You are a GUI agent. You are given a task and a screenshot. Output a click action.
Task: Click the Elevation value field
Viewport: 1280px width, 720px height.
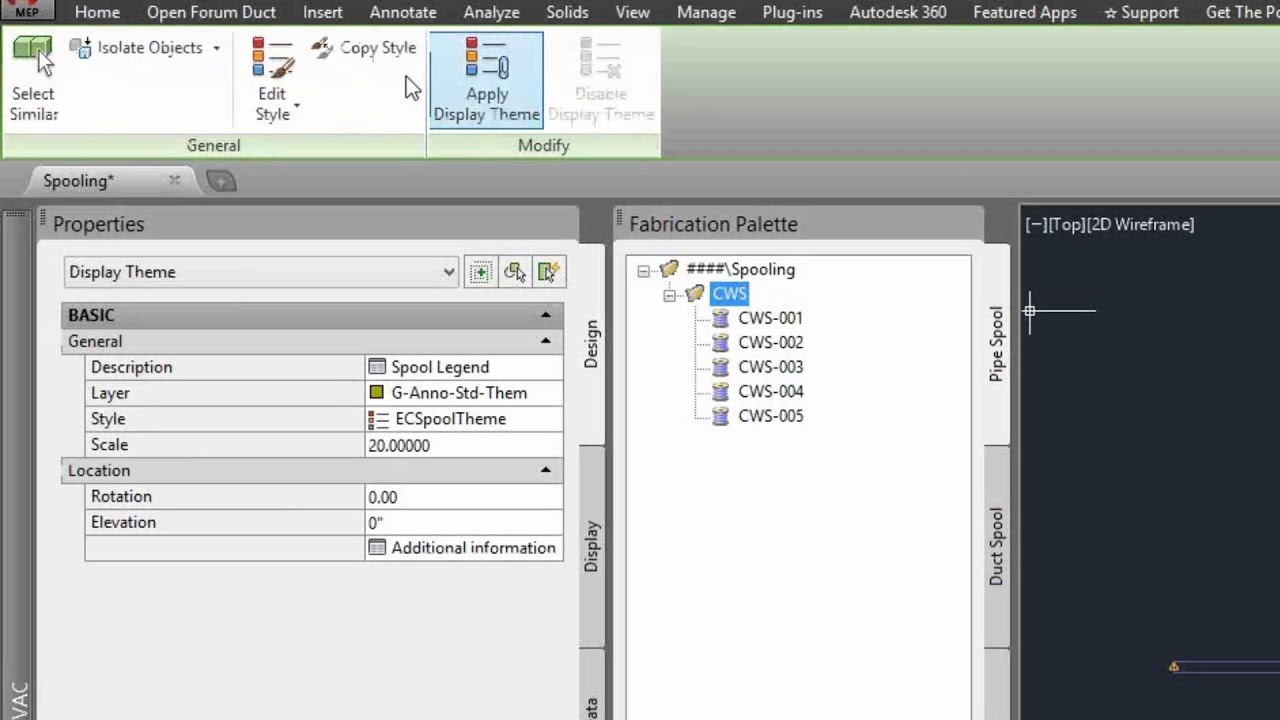coord(464,523)
